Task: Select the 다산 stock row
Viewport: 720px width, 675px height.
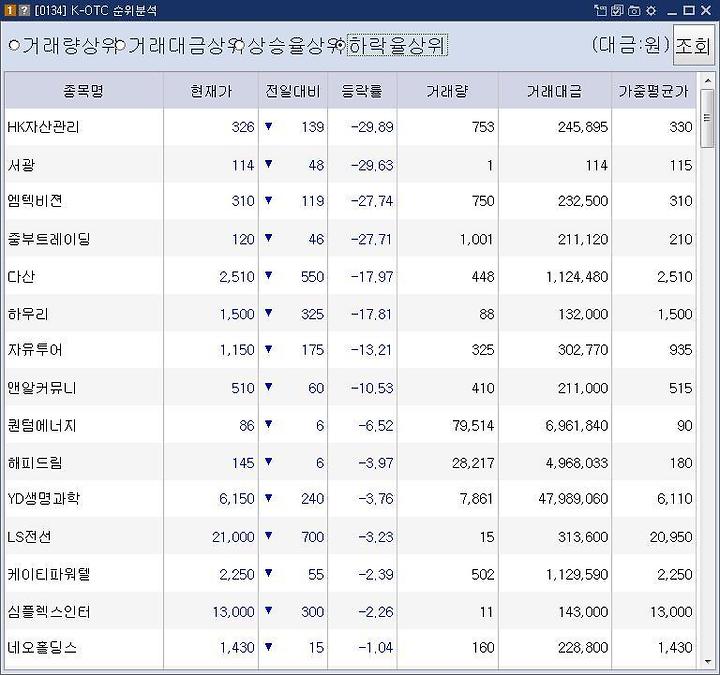Action: tap(350, 277)
